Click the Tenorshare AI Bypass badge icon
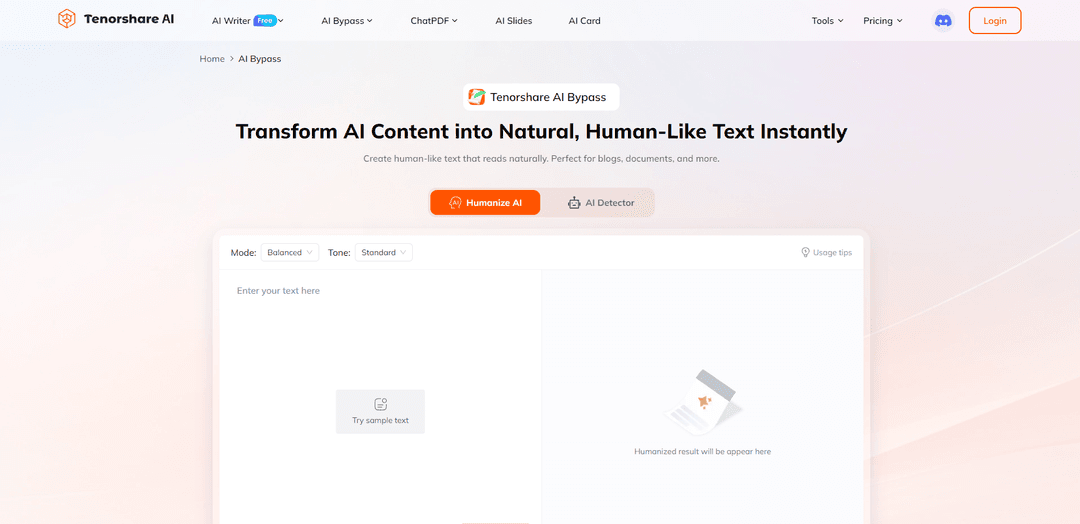1080x524 pixels. point(477,97)
